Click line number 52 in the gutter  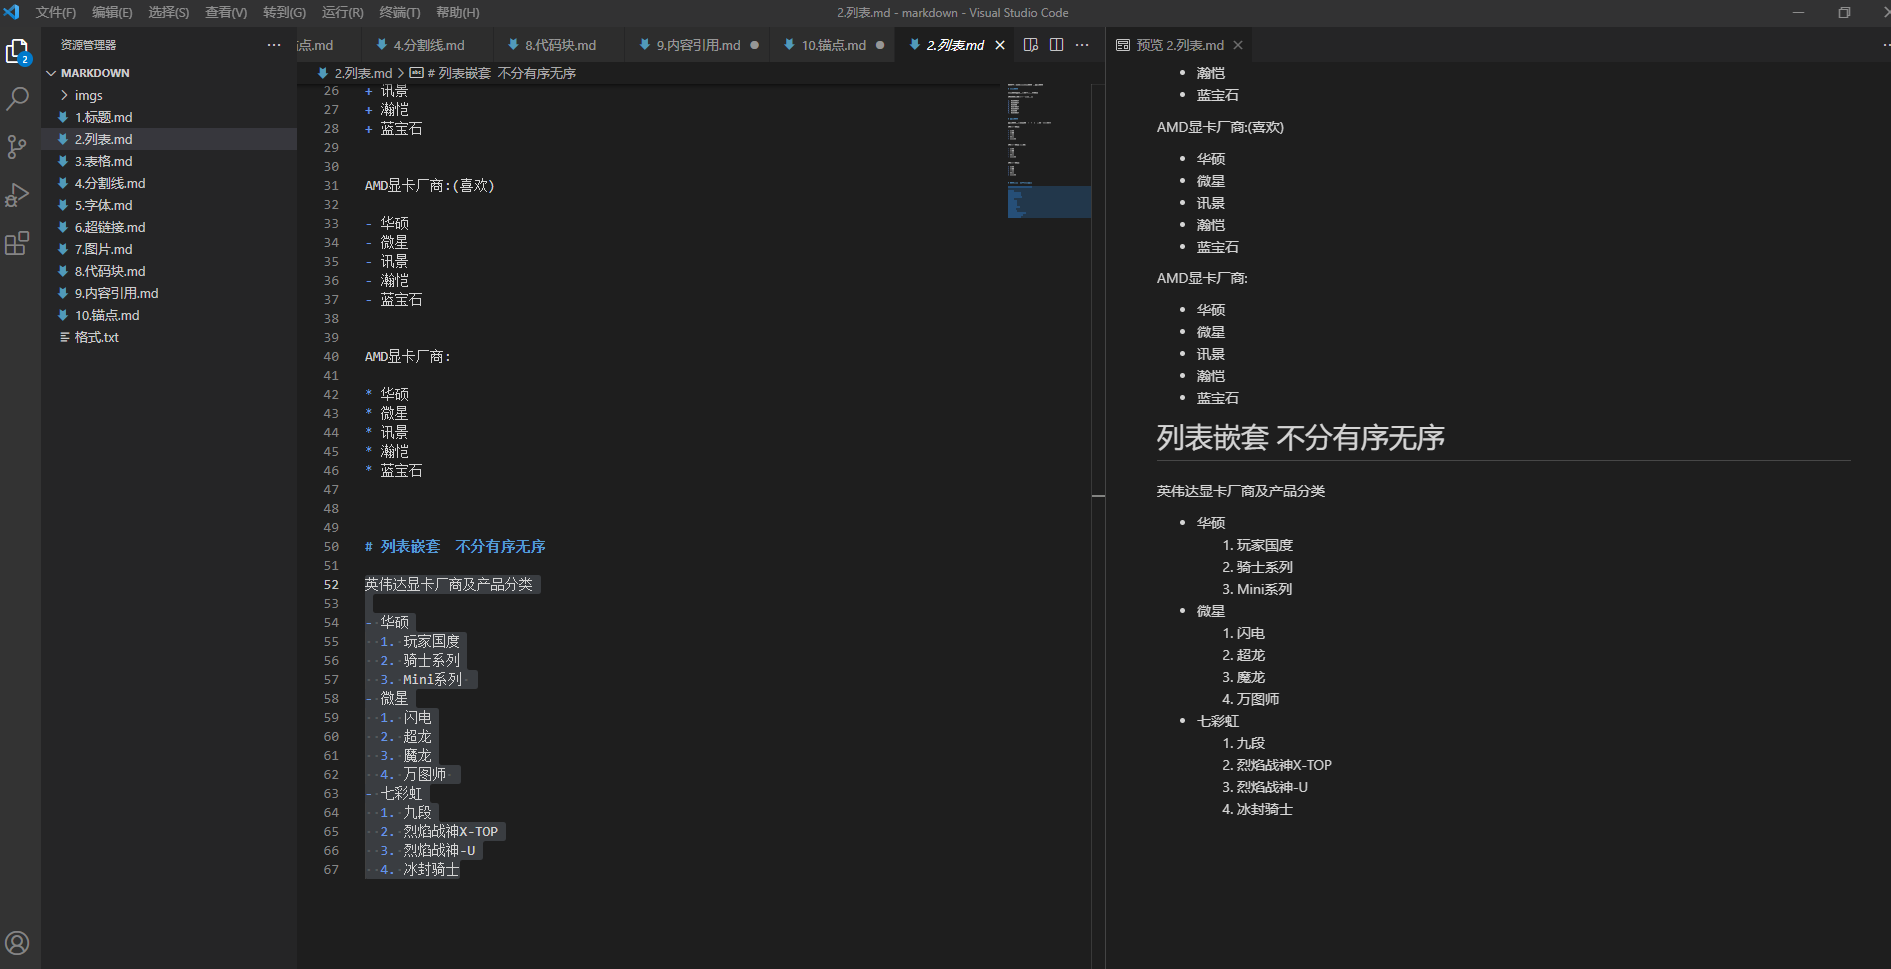(331, 585)
